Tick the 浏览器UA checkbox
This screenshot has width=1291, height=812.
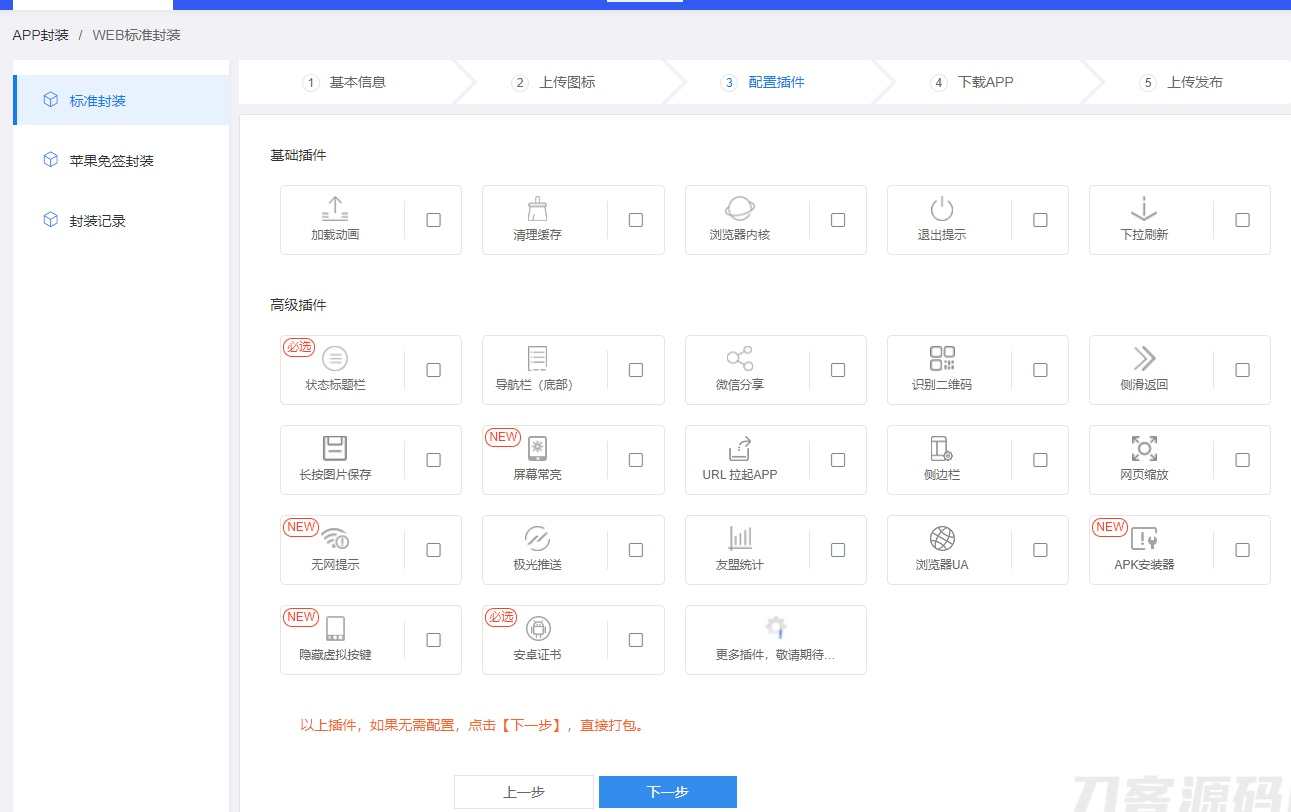pos(1040,550)
